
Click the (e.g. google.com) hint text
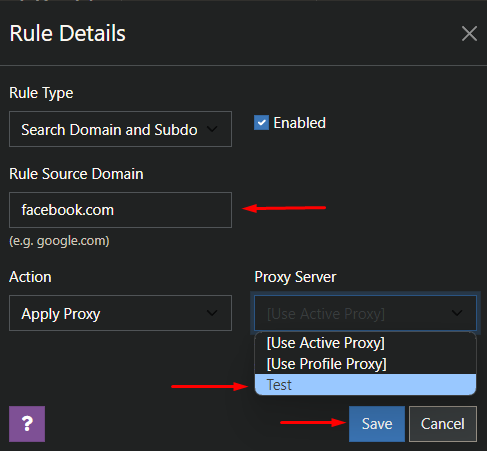point(59,241)
